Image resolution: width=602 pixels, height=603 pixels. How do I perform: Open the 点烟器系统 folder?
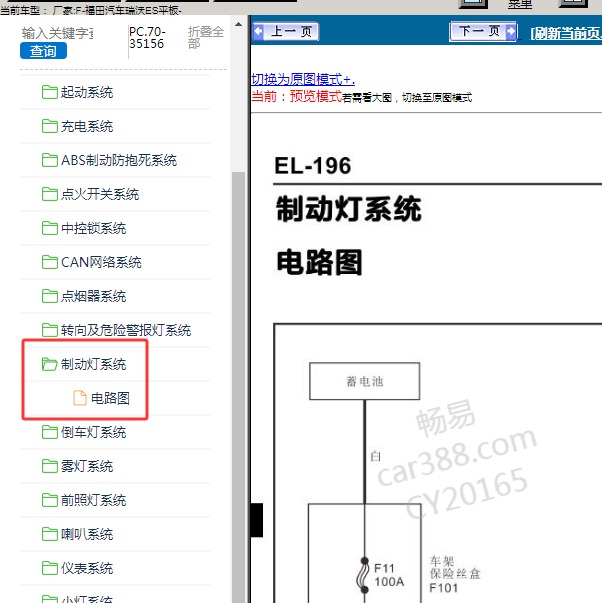(93, 296)
